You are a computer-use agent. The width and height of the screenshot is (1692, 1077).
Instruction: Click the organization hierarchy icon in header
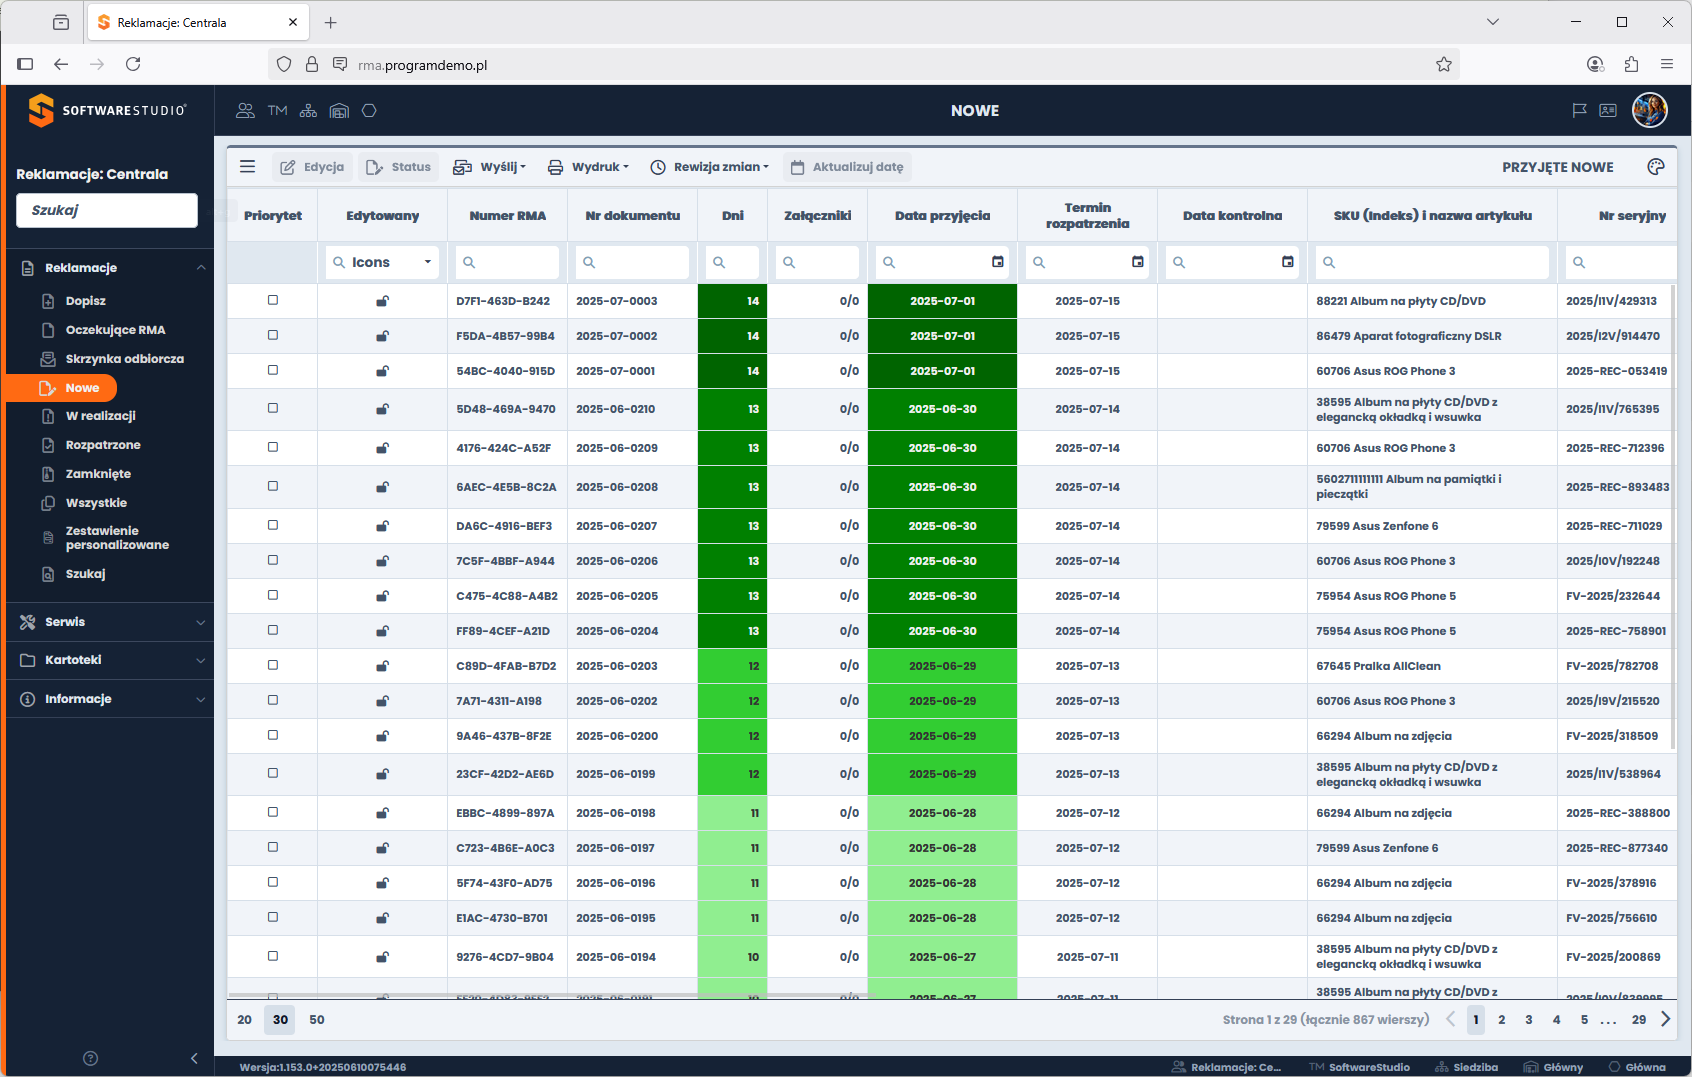tap(308, 111)
